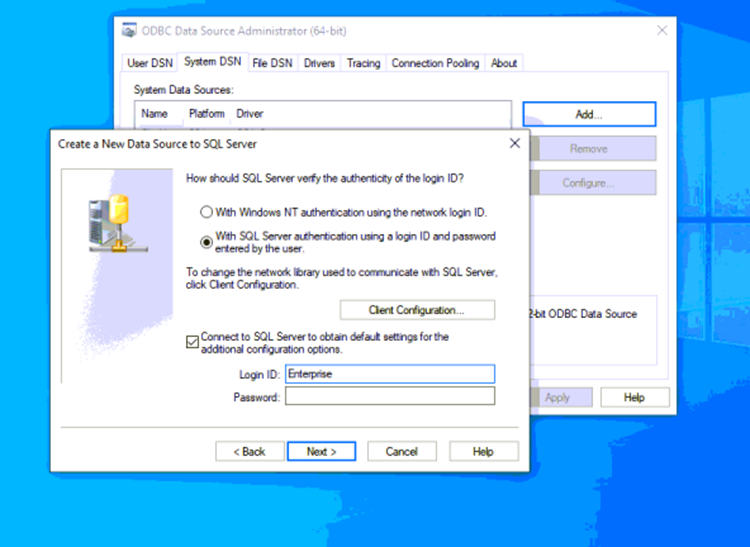The height and width of the screenshot is (547, 750).
Task: Go to the File DSN tab
Action: click(272, 63)
